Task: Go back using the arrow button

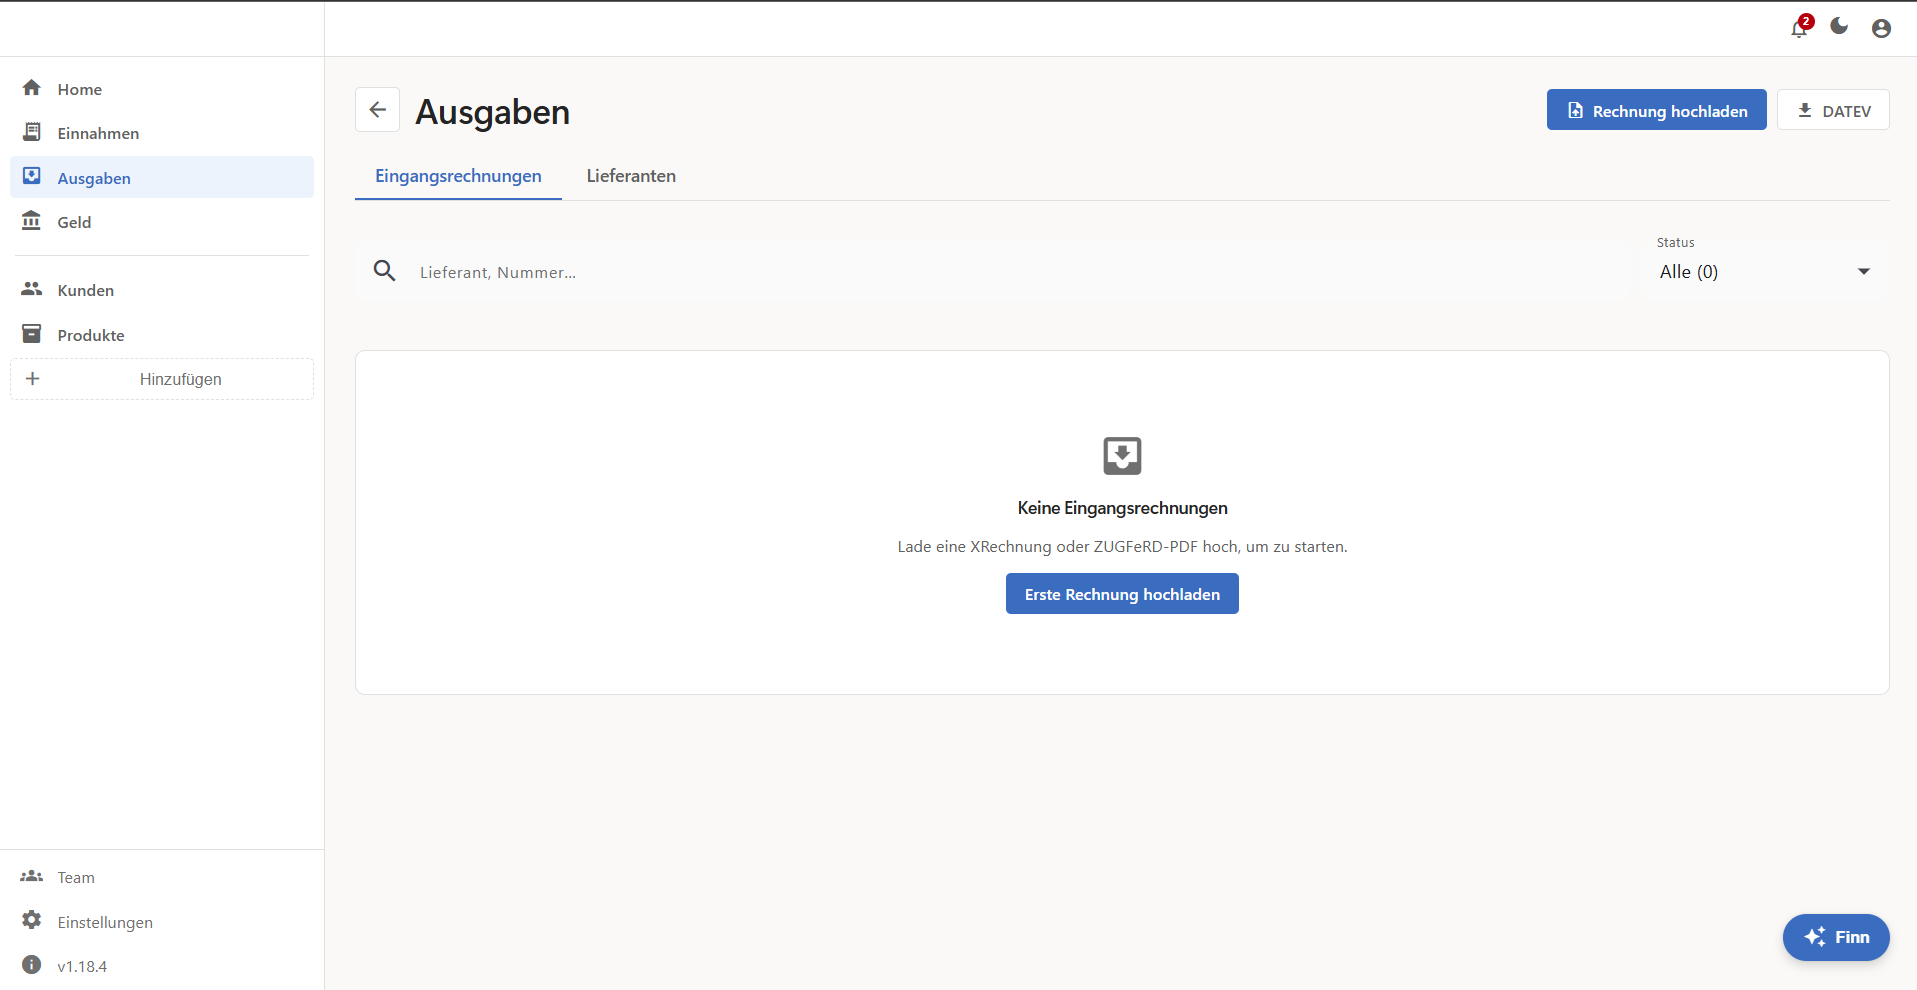Action: tap(377, 110)
